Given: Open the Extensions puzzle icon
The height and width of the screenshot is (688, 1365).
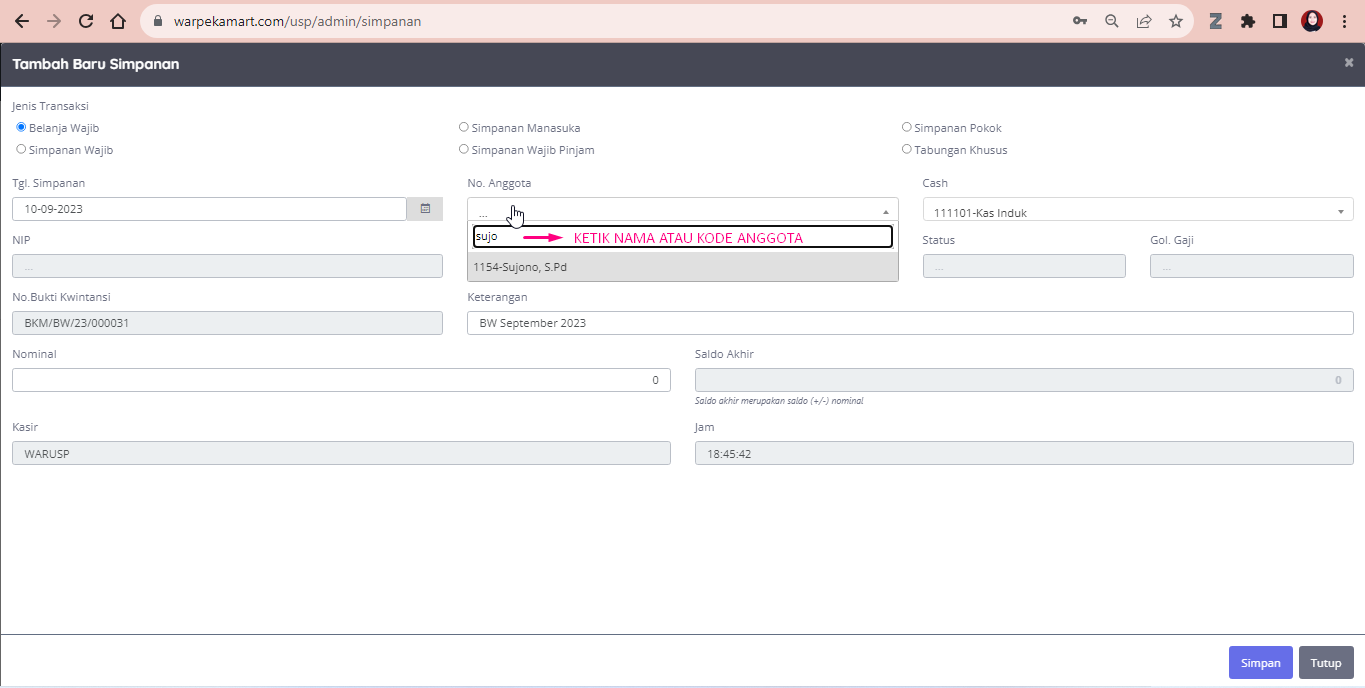Looking at the screenshot, I should coord(1248,21).
